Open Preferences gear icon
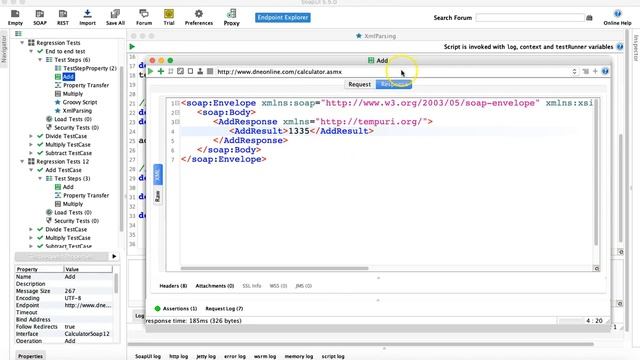640x360 pixels. tap(199, 18)
